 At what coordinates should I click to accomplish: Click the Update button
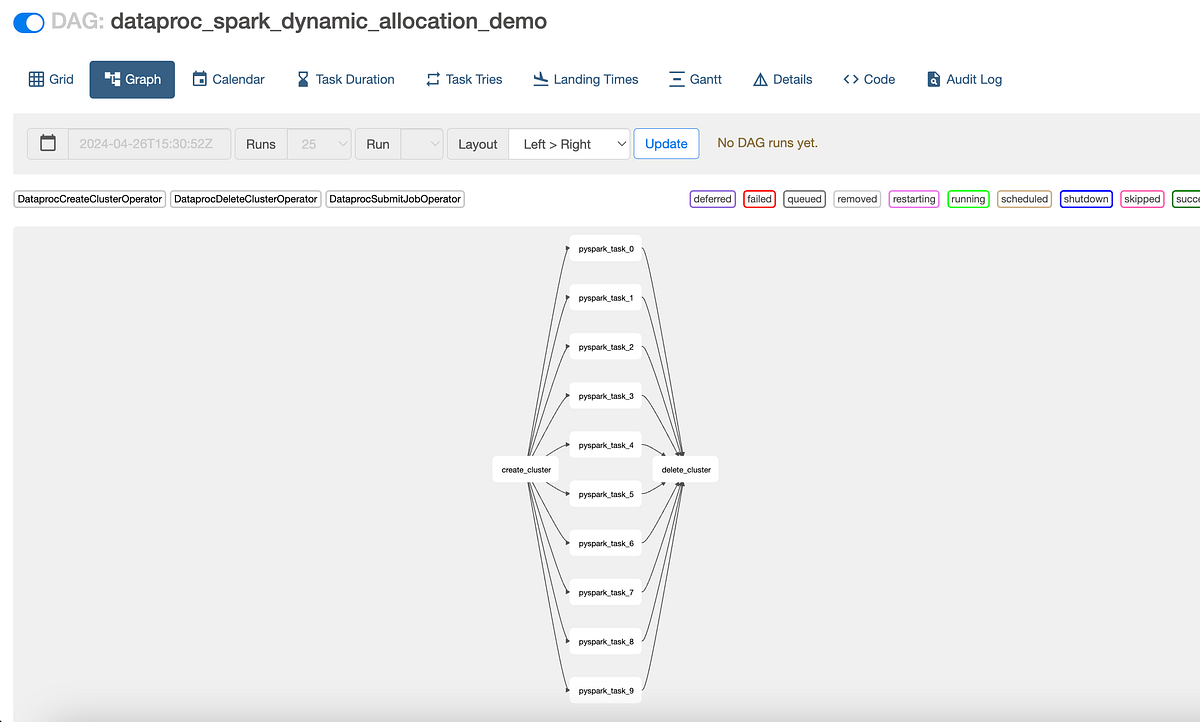(x=666, y=143)
